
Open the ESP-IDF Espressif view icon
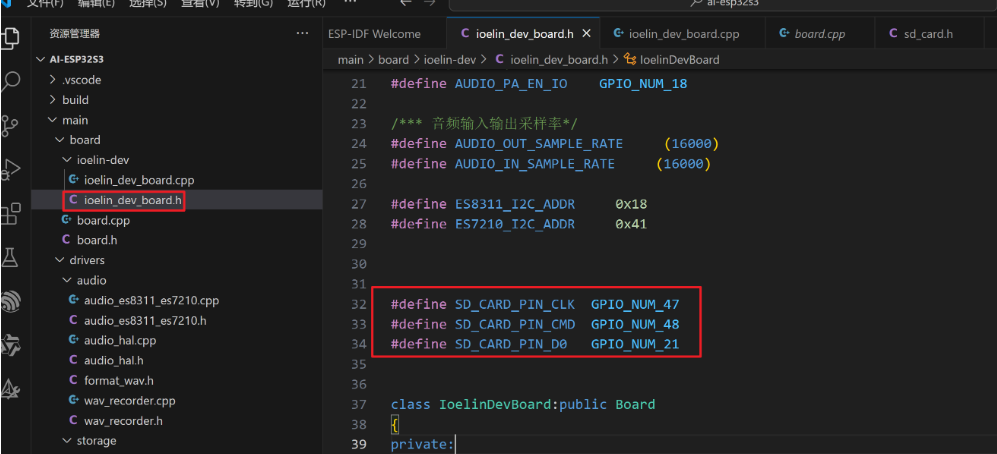[11, 300]
